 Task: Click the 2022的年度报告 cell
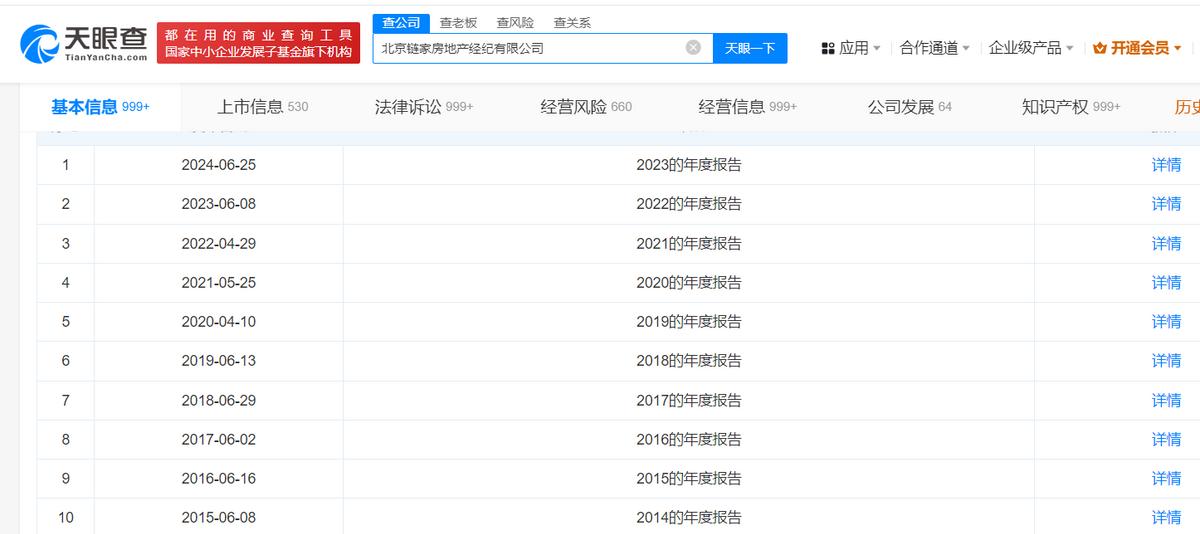pyautogui.click(x=689, y=204)
